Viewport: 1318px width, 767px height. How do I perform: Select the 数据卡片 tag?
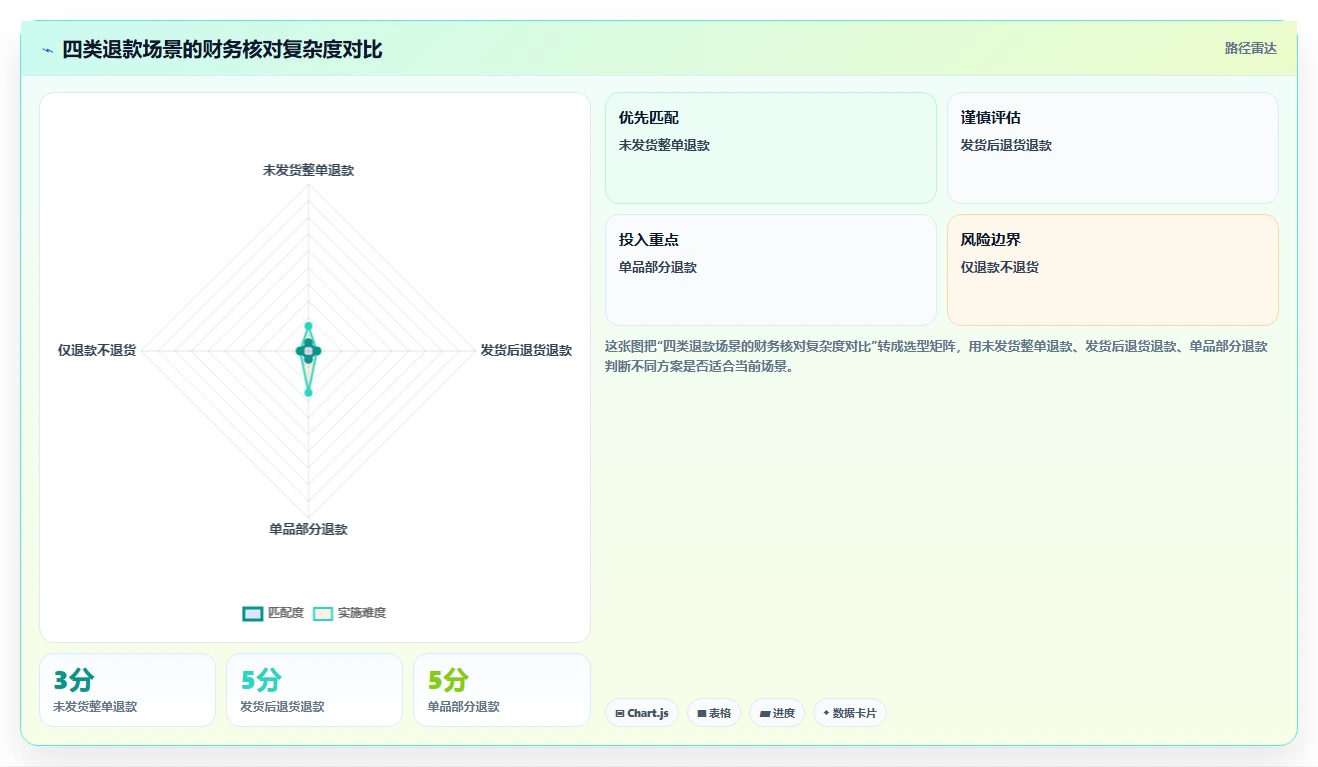[x=850, y=713]
